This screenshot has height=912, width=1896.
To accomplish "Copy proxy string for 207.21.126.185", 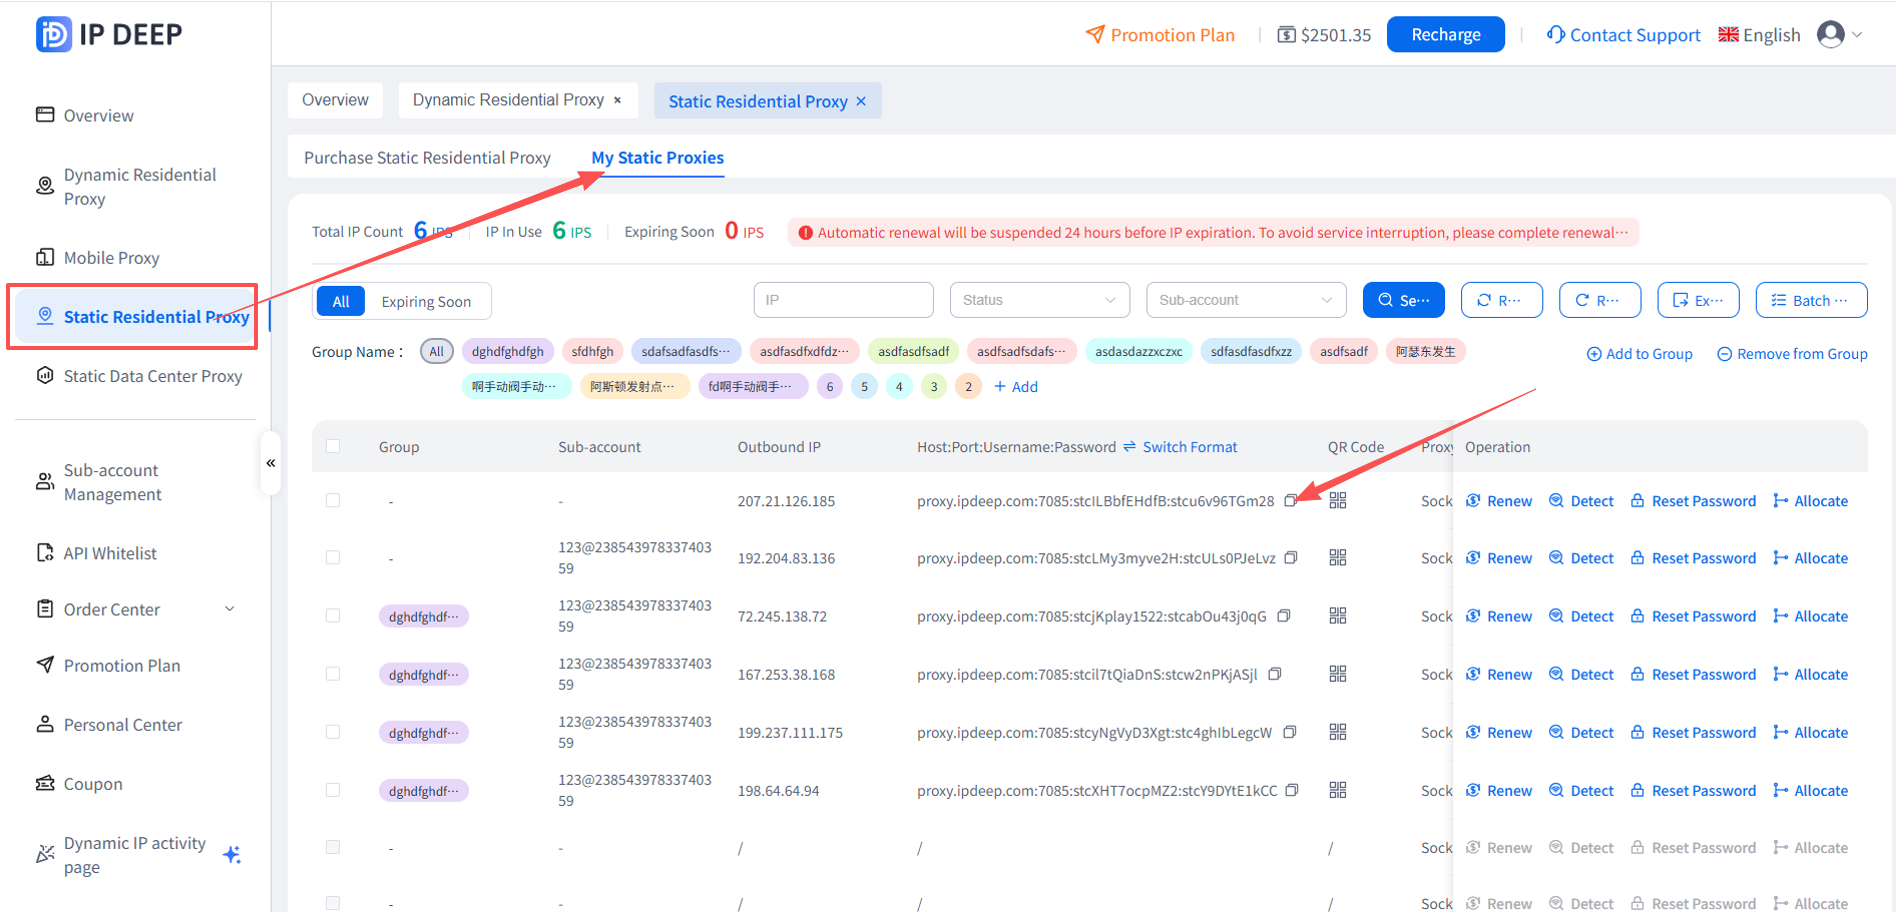I will 1291,500.
